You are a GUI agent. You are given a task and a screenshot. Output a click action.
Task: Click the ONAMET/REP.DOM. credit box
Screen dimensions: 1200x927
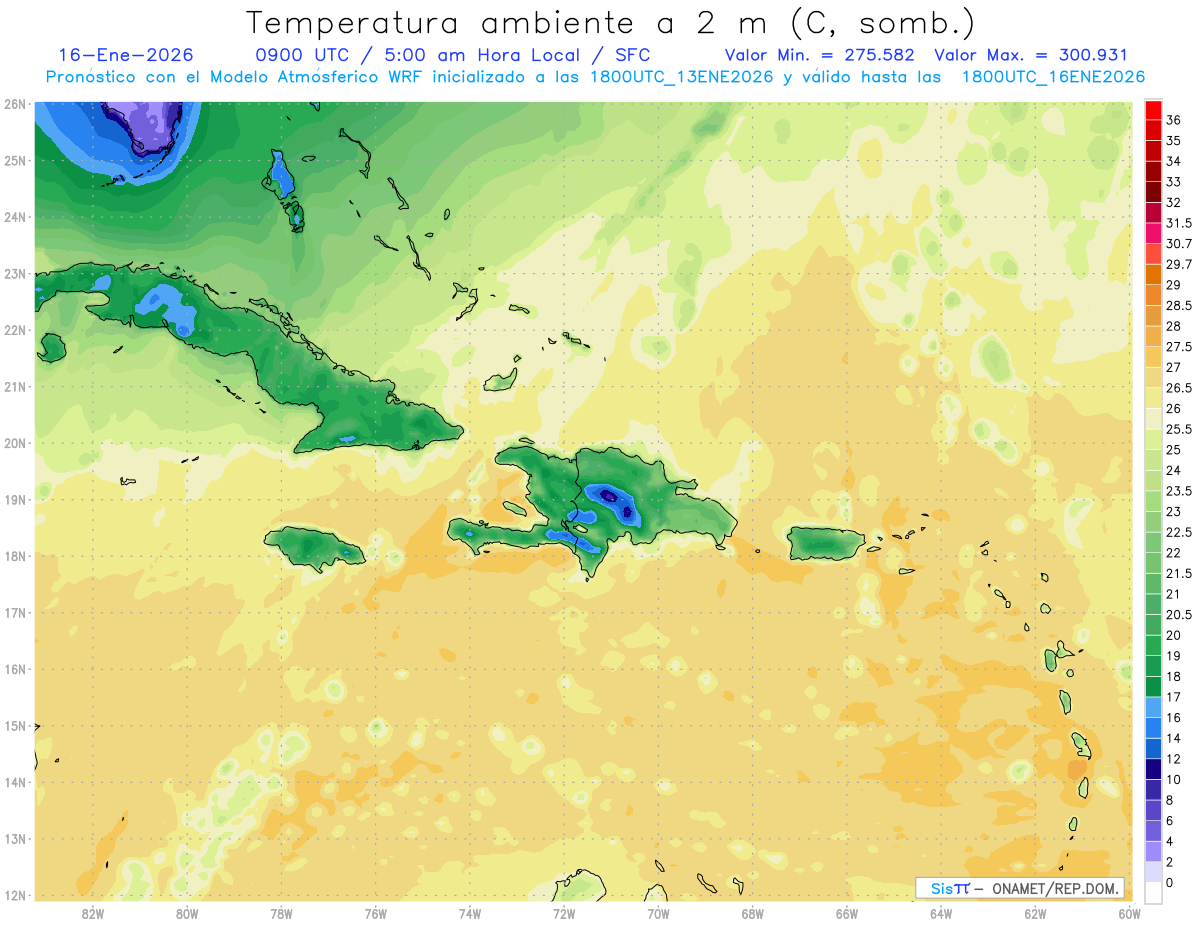click(x=1019, y=888)
